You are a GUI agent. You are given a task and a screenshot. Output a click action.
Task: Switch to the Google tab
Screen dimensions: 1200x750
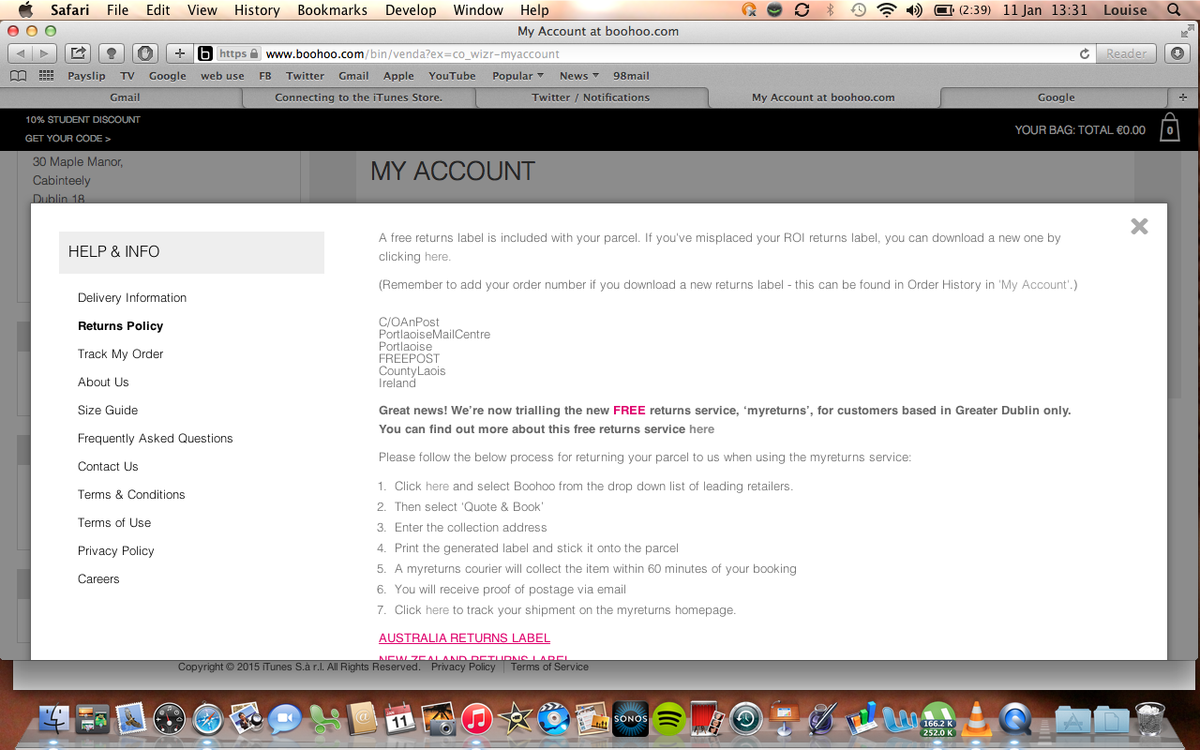point(1056,97)
